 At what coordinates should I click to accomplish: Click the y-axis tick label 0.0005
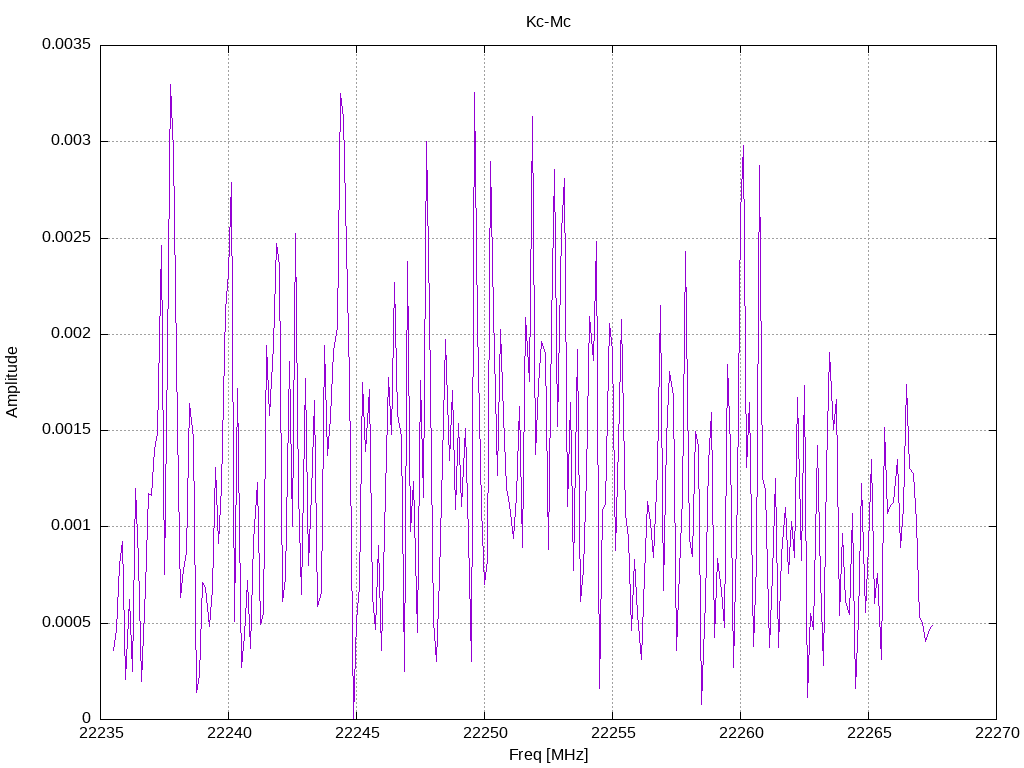[67, 622]
